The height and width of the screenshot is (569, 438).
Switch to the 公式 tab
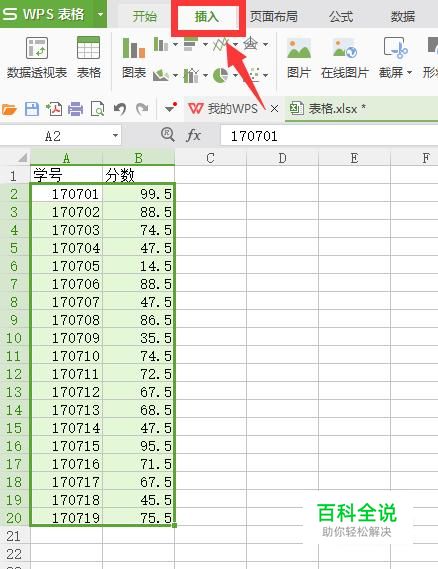click(x=341, y=16)
